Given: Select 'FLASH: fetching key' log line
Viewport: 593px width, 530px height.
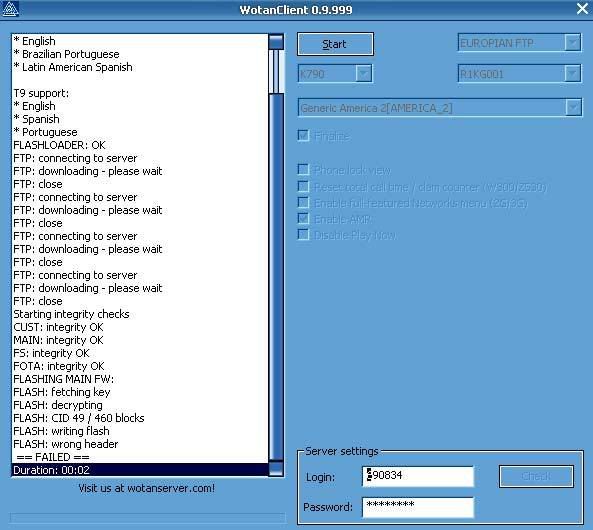Looking at the screenshot, I should pyautogui.click(x=140, y=392).
